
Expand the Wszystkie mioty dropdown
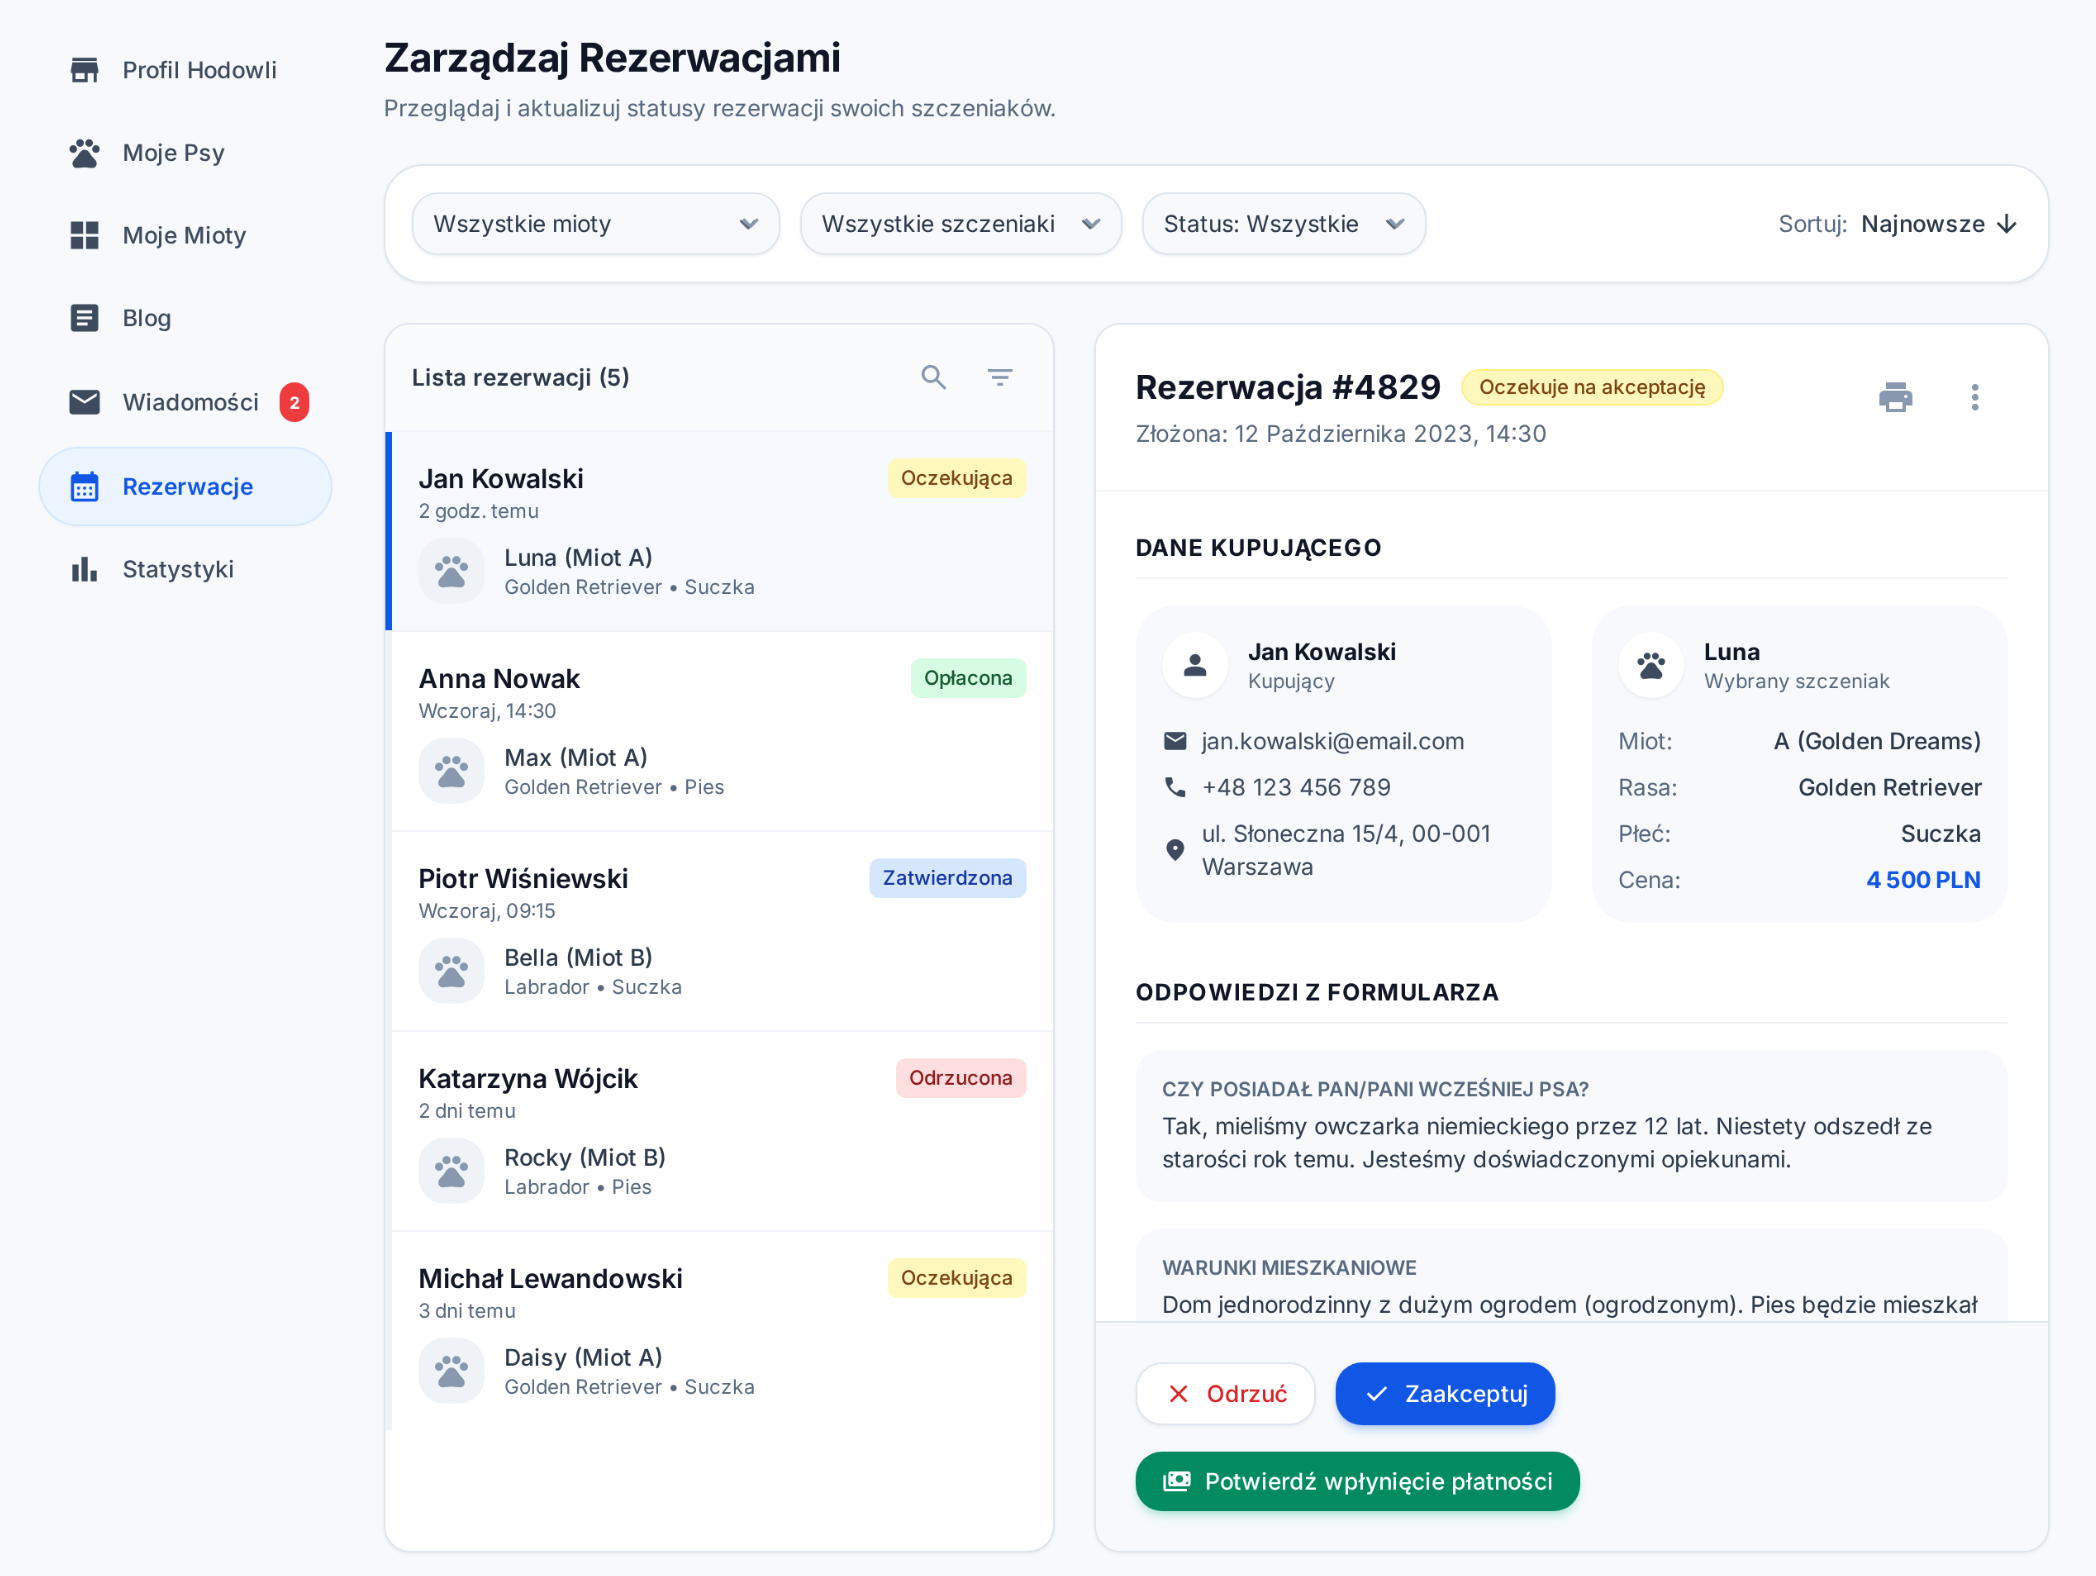point(595,224)
